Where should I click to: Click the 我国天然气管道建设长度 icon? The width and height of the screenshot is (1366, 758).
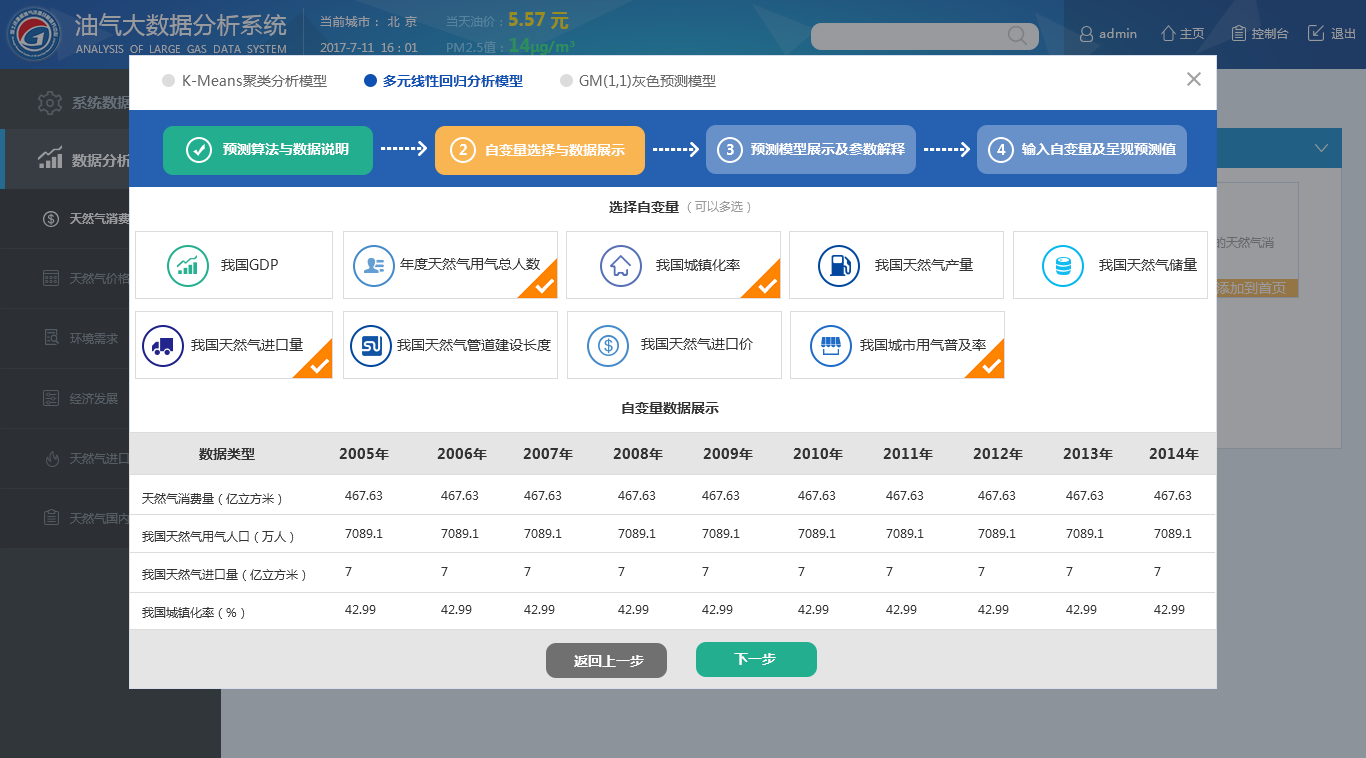coord(371,345)
